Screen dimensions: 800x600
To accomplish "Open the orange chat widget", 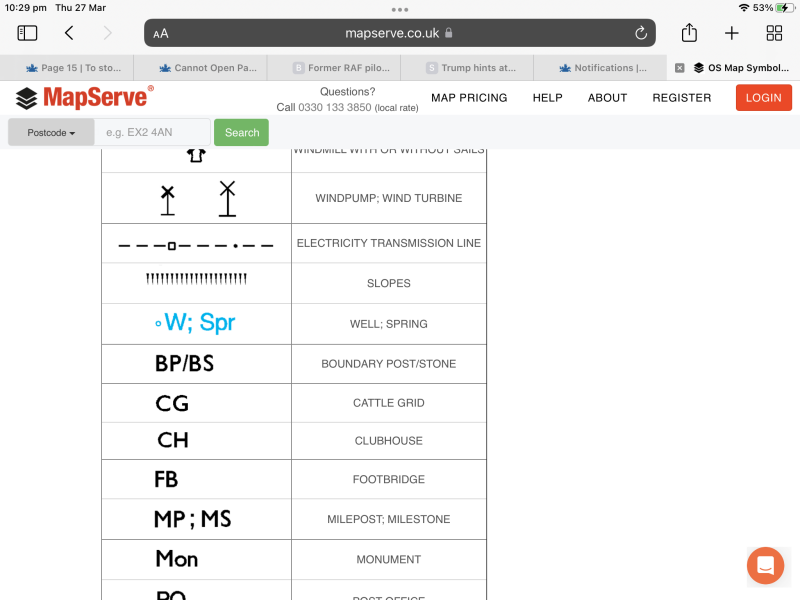I will coord(765,566).
